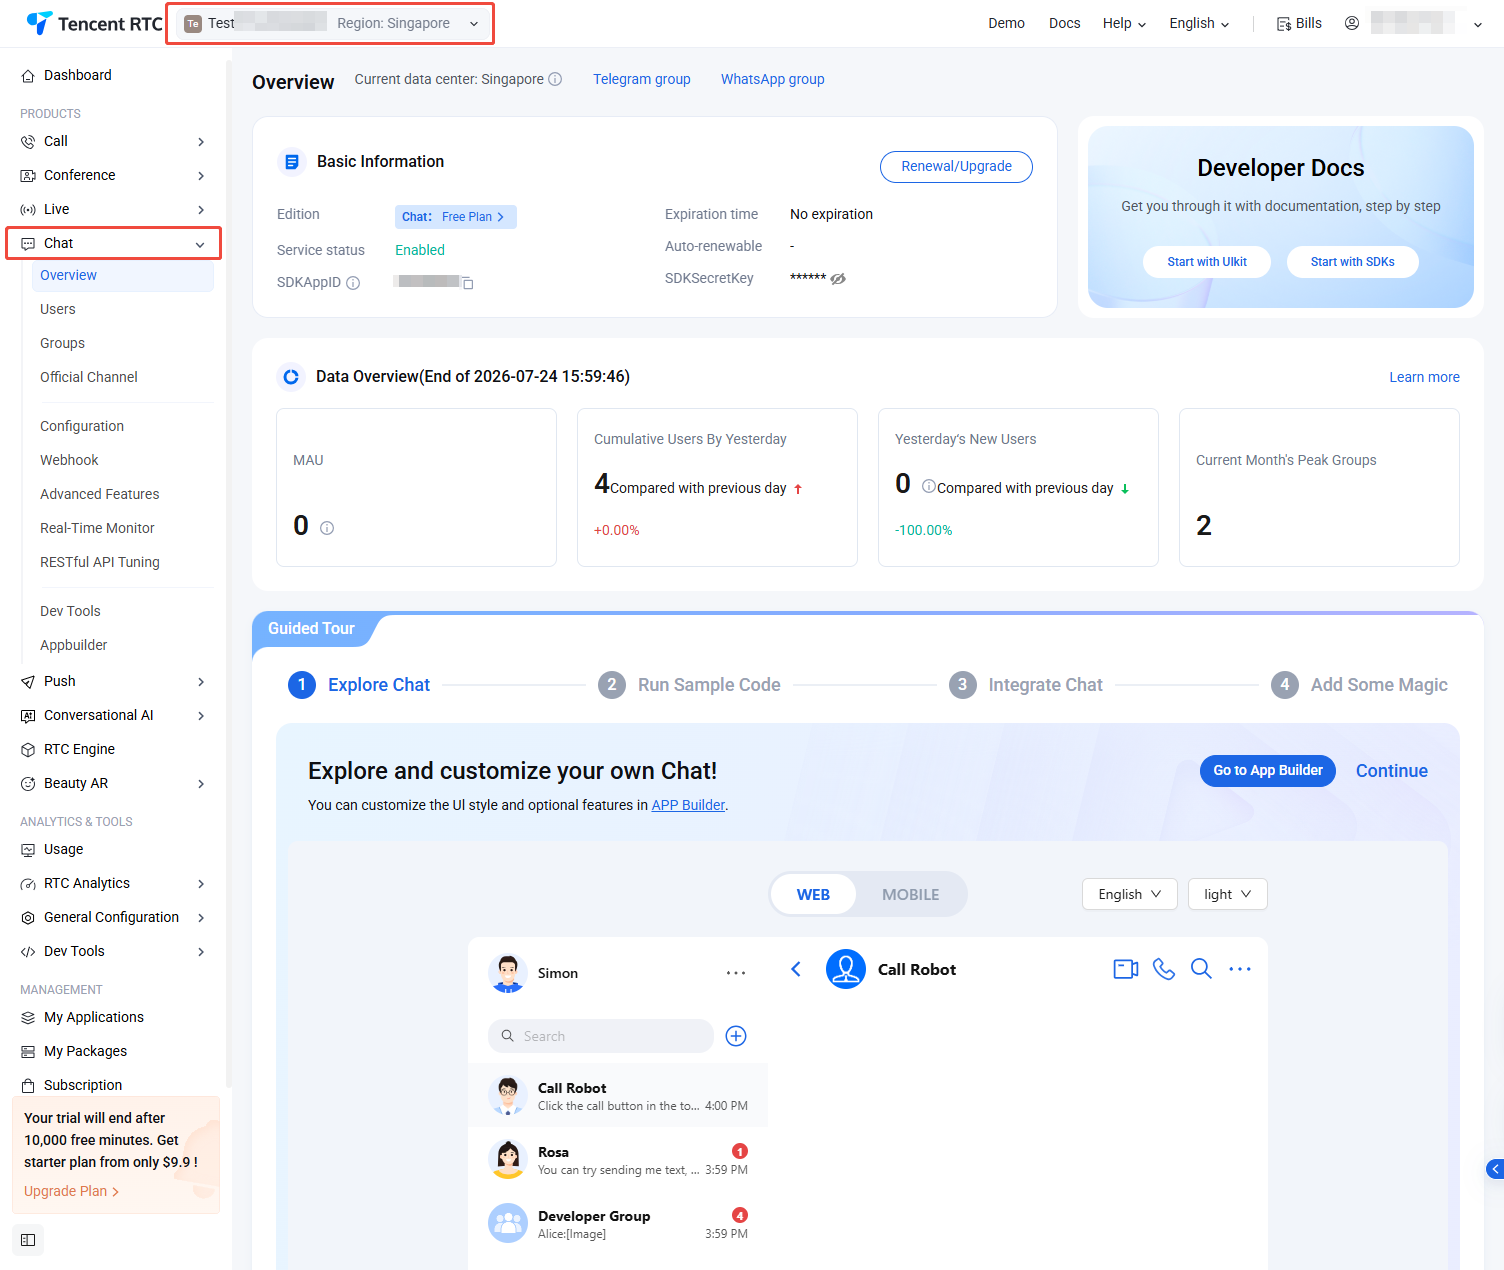The width and height of the screenshot is (1504, 1270).
Task: Open Bills from the top bar
Action: point(1299,23)
